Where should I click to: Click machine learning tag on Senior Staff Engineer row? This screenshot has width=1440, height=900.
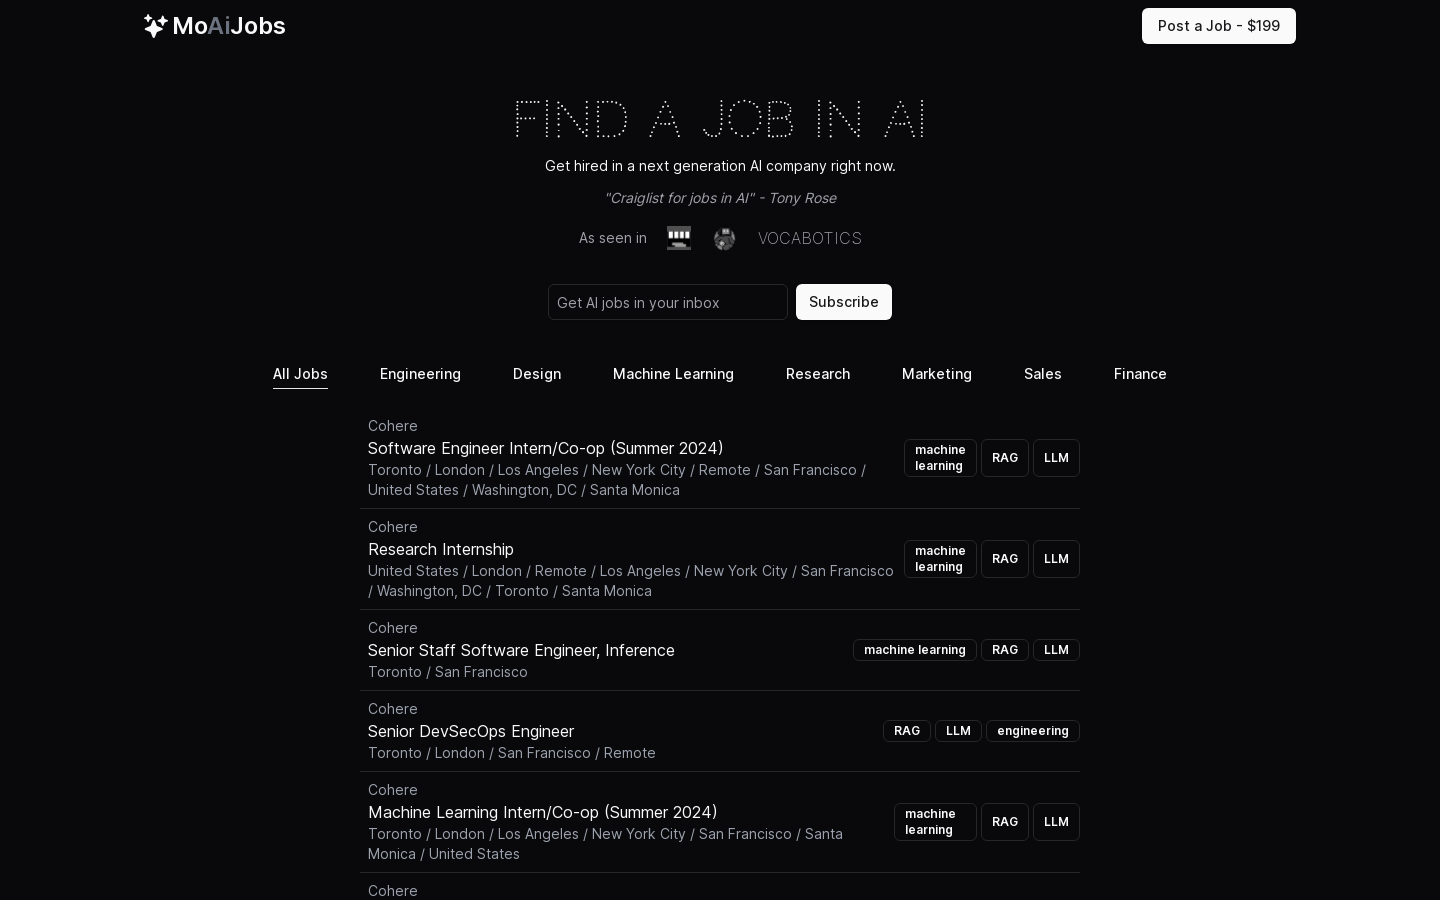(915, 650)
